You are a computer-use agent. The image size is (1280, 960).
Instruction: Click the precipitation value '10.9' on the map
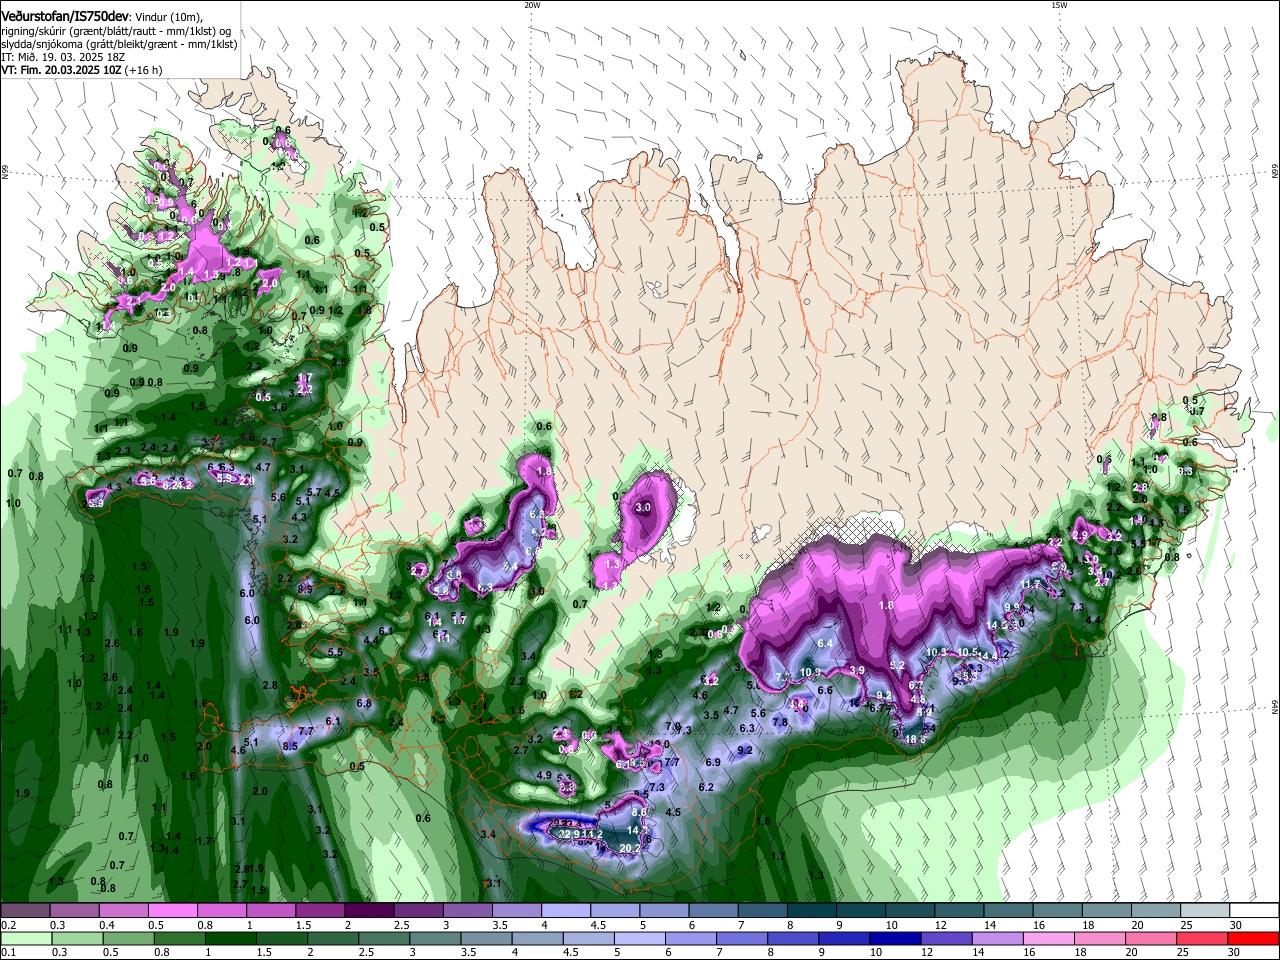click(x=810, y=672)
